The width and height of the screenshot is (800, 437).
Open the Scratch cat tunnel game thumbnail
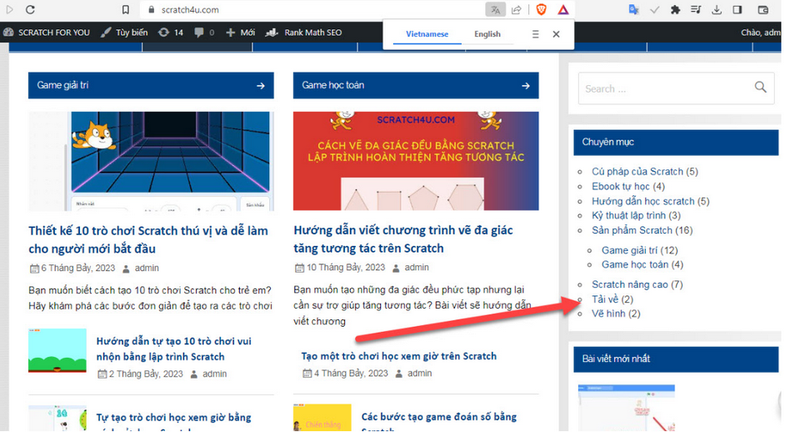pos(151,161)
